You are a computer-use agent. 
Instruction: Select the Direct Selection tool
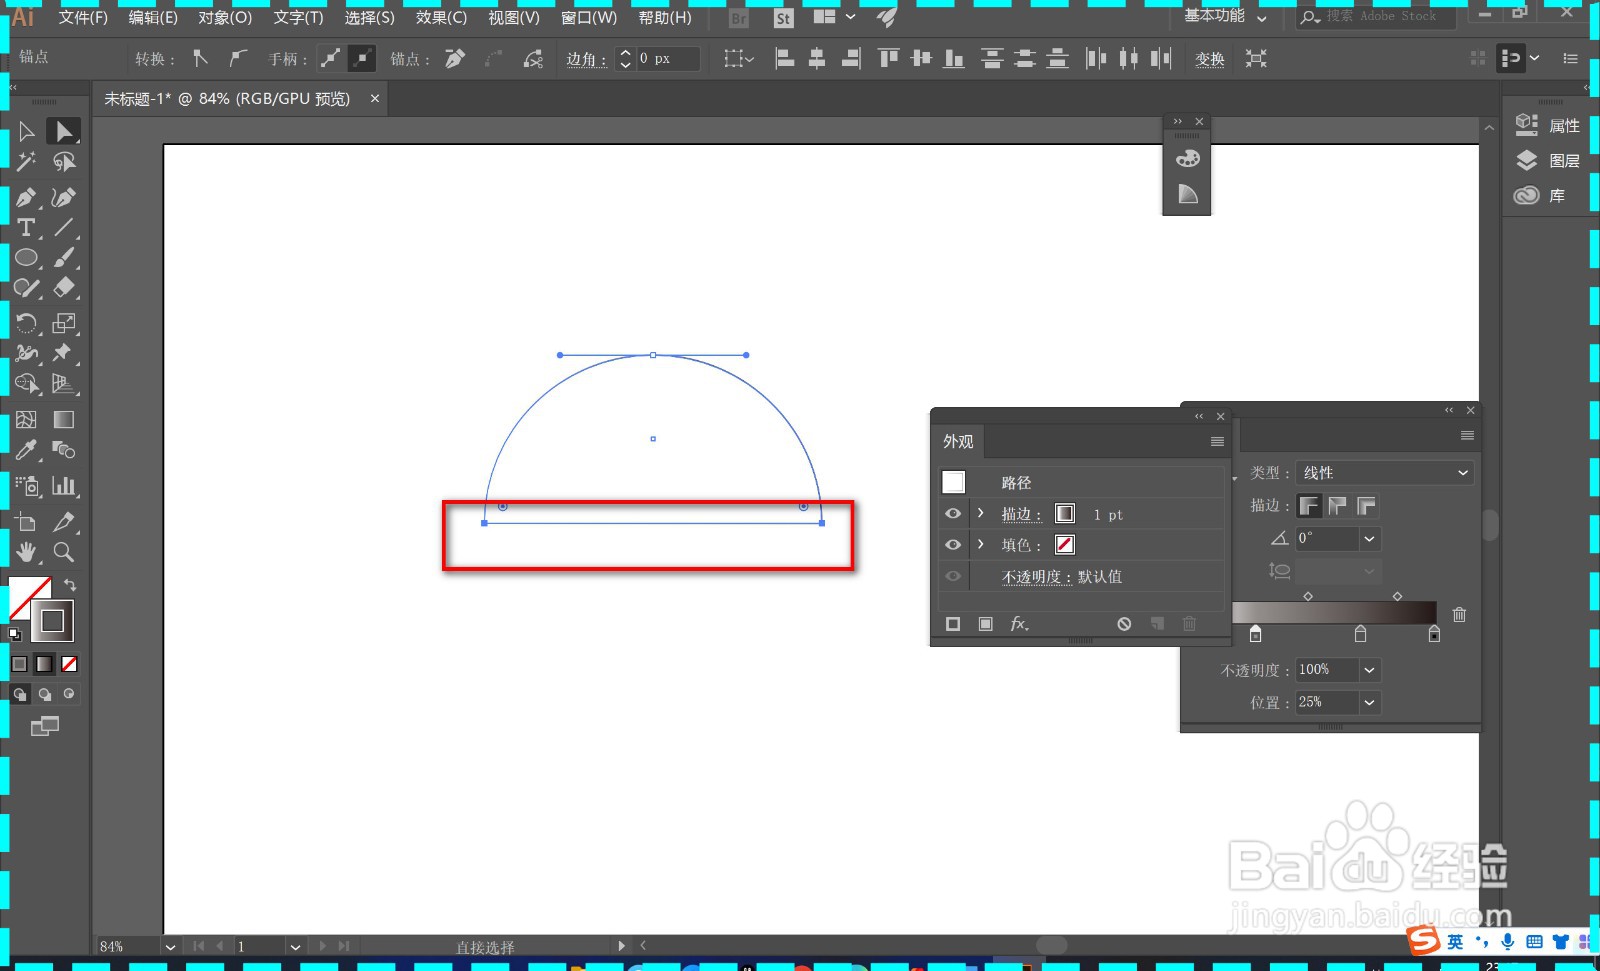[x=64, y=131]
